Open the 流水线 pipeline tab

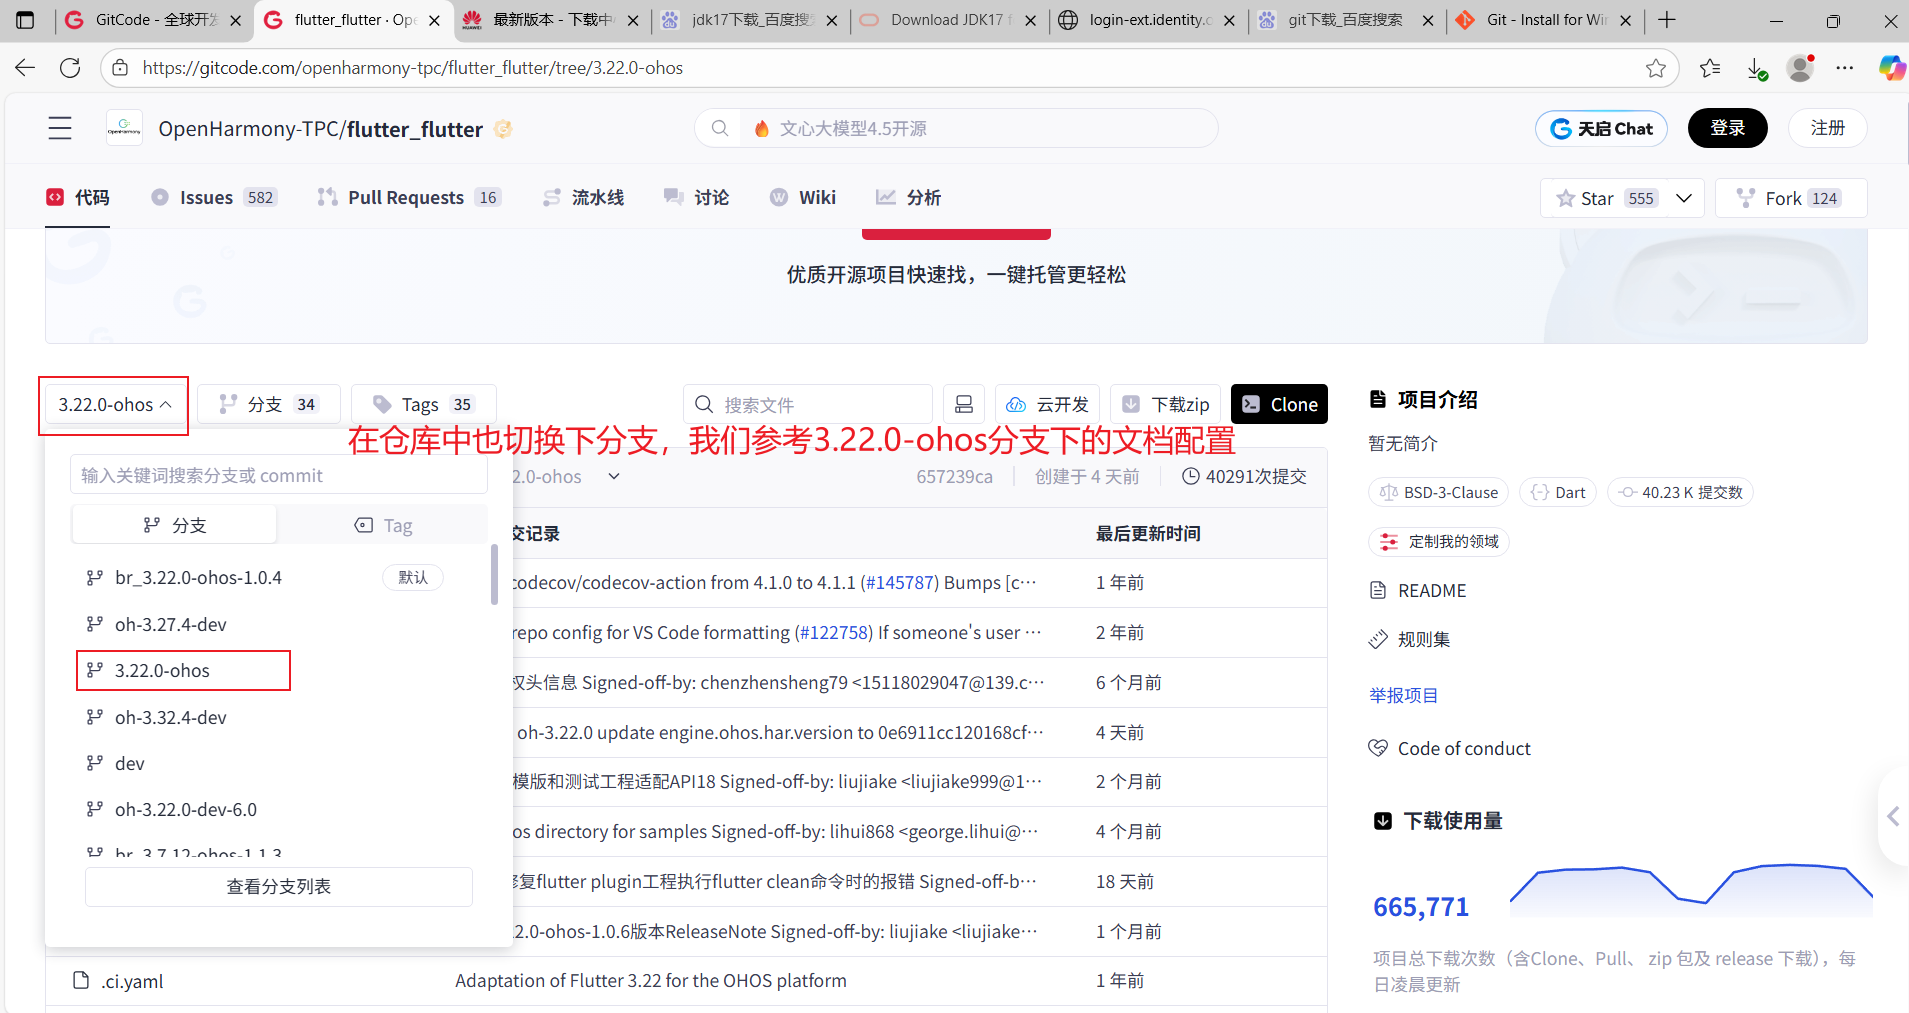pyautogui.click(x=584, y=197)
